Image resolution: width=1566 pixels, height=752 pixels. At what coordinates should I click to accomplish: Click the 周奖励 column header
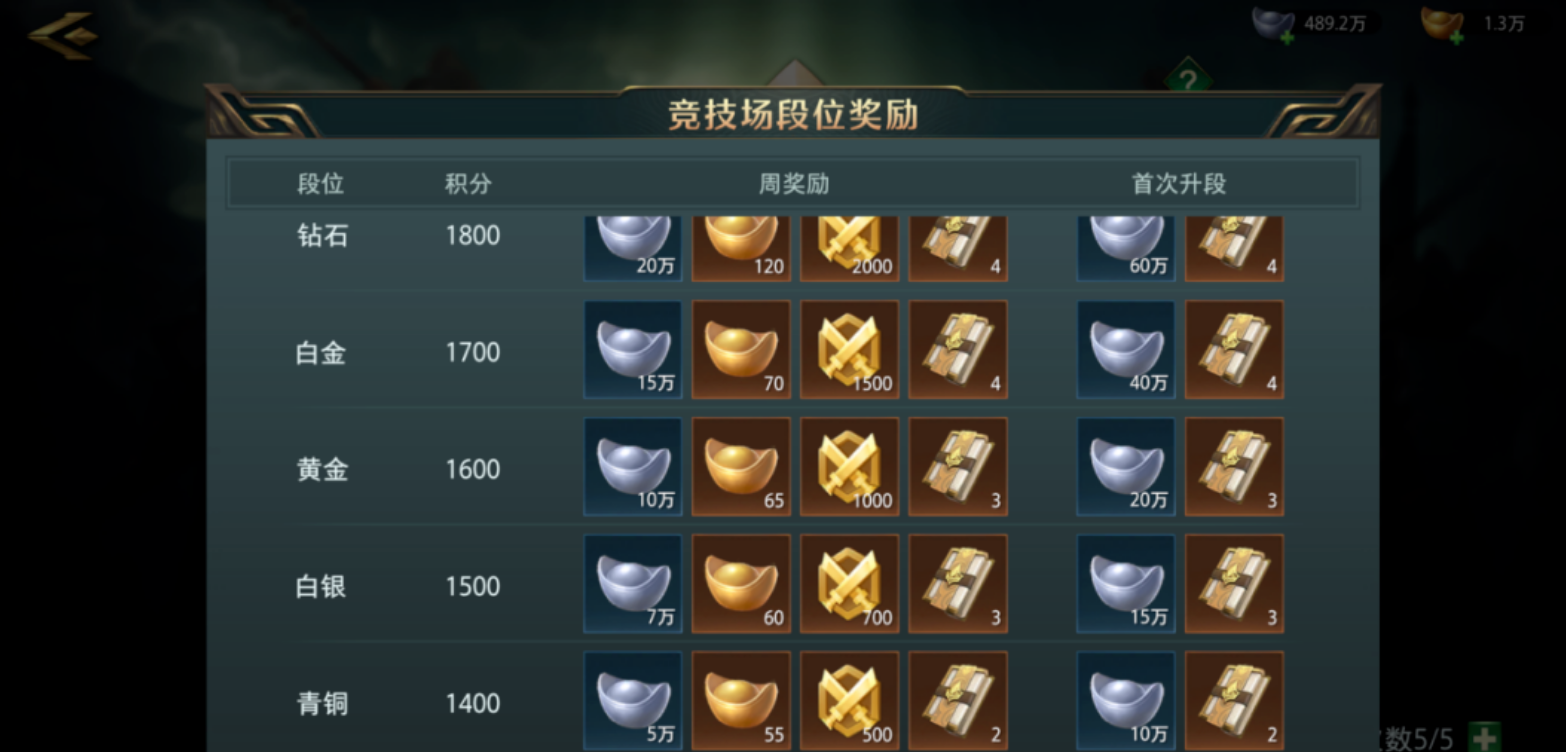coord(794,184)
